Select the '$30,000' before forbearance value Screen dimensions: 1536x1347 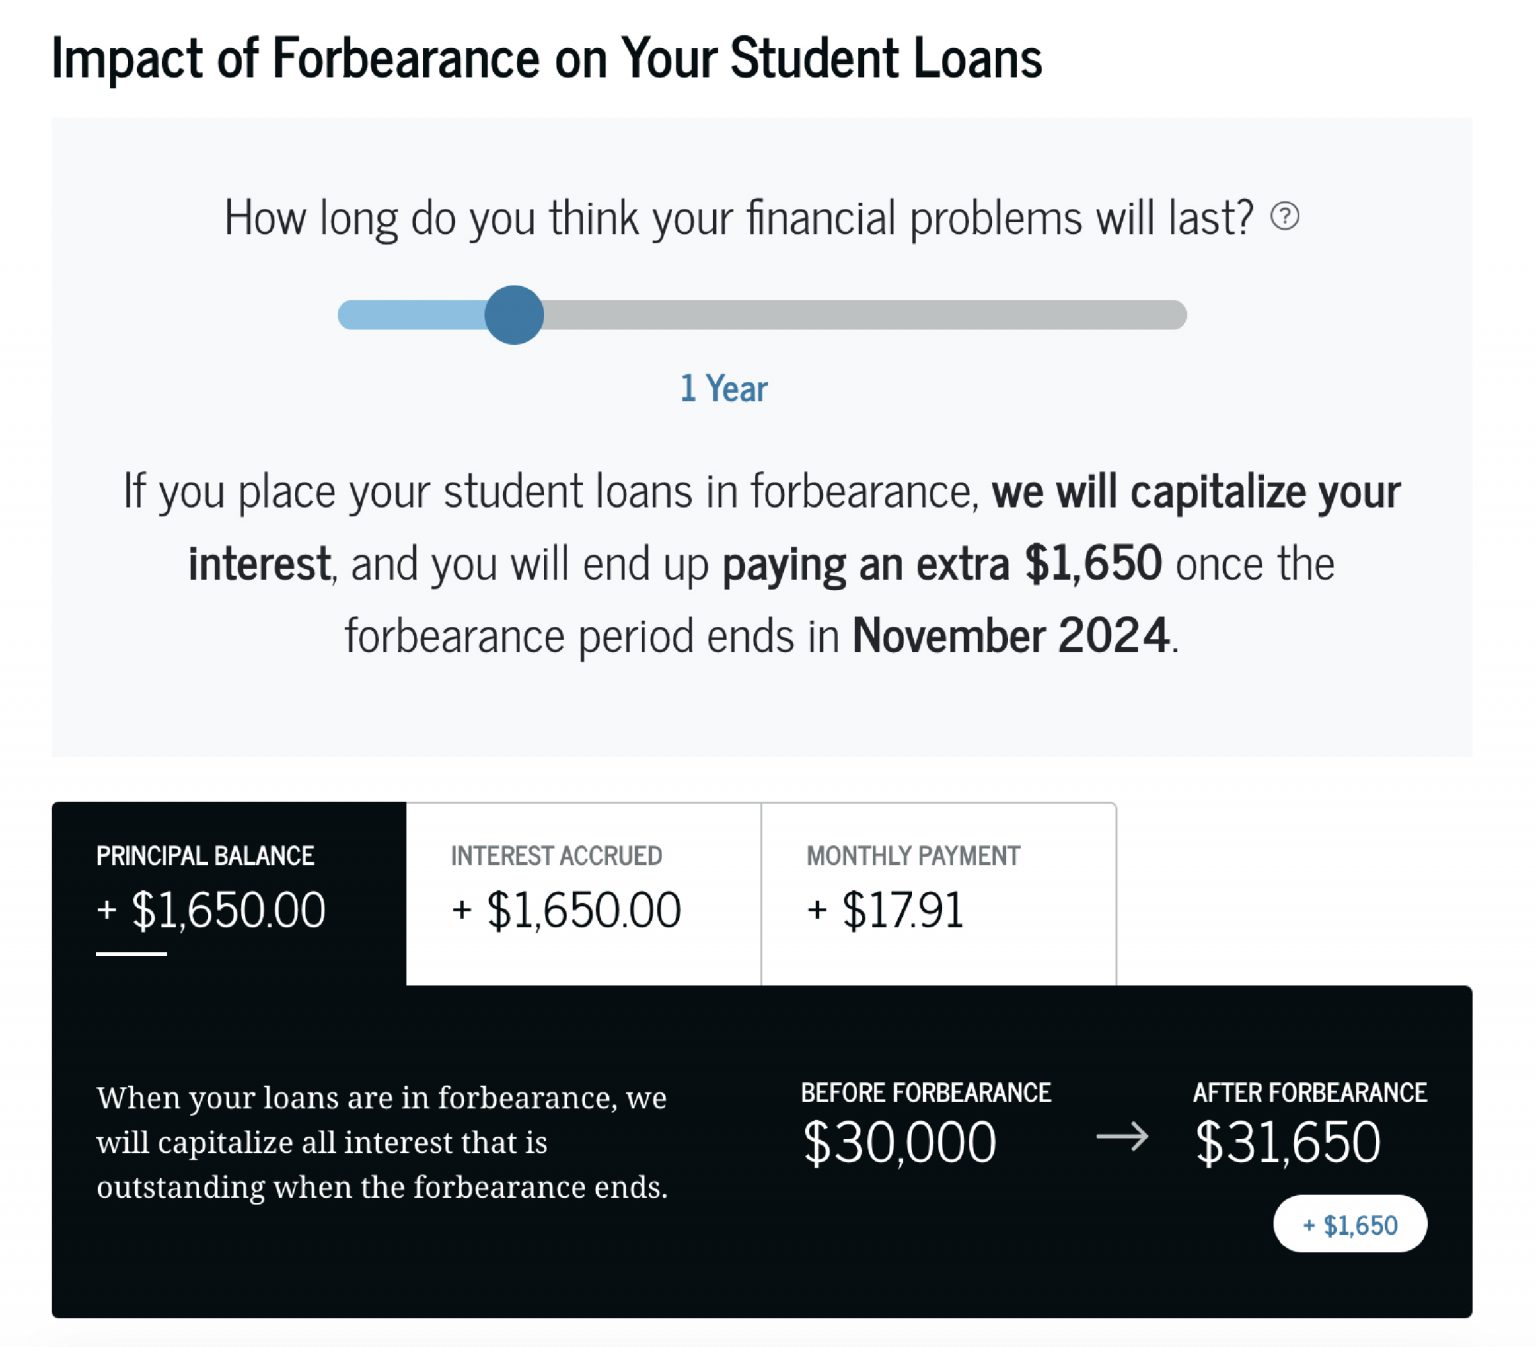(x=900, y=1140)
